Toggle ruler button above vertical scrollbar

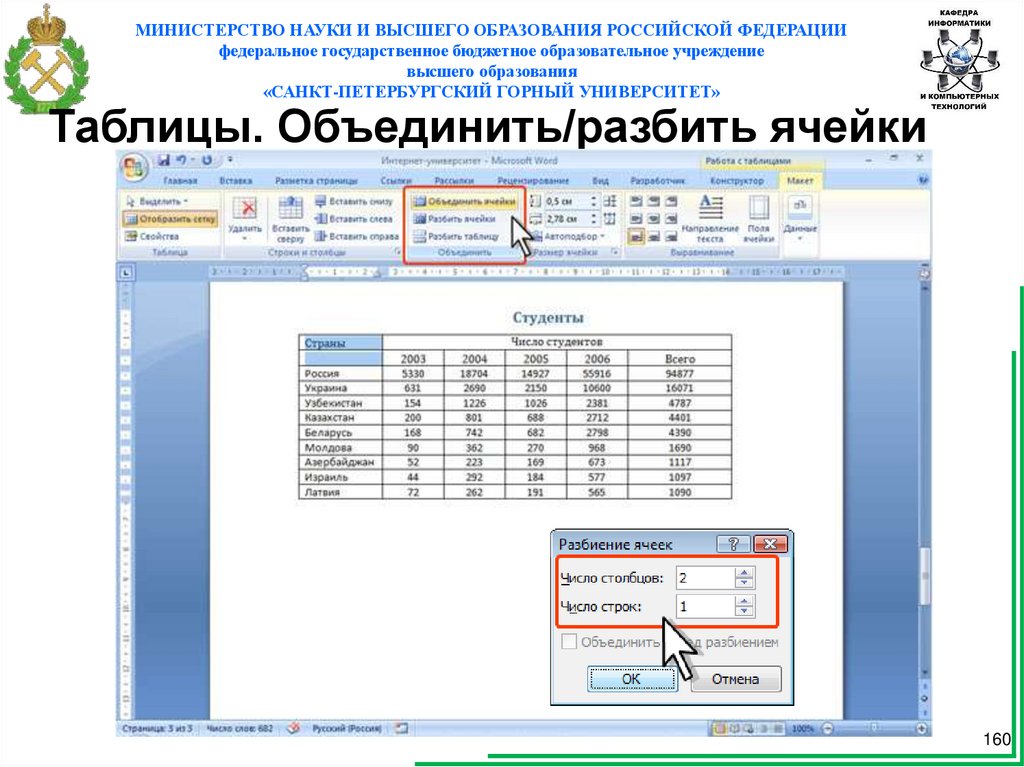tap(925, 274)
